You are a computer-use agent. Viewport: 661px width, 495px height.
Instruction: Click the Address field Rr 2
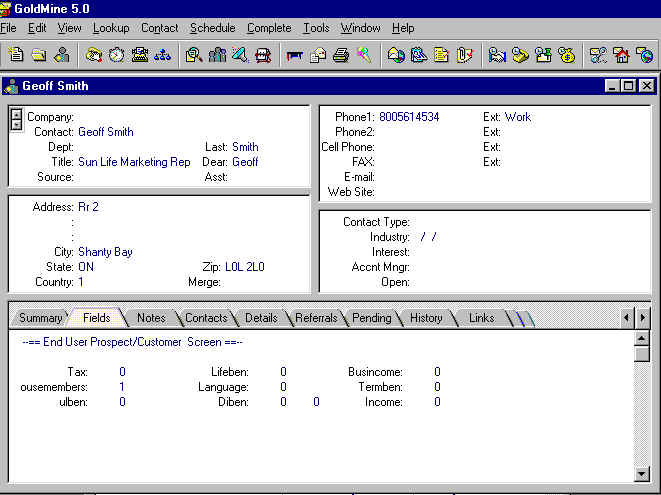(x=88, y=207)
